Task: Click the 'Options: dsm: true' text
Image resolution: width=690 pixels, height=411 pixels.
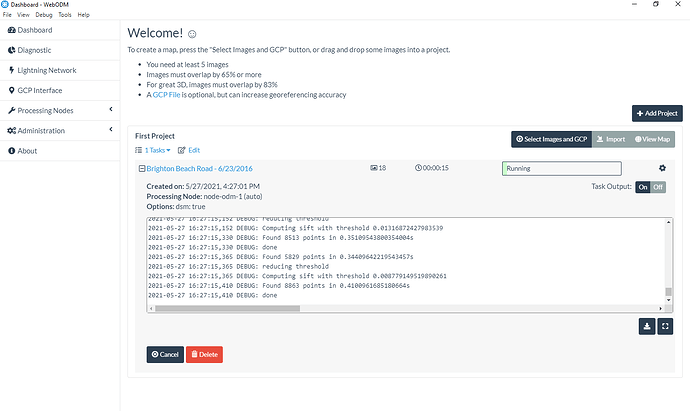Action: click(176, 206)
